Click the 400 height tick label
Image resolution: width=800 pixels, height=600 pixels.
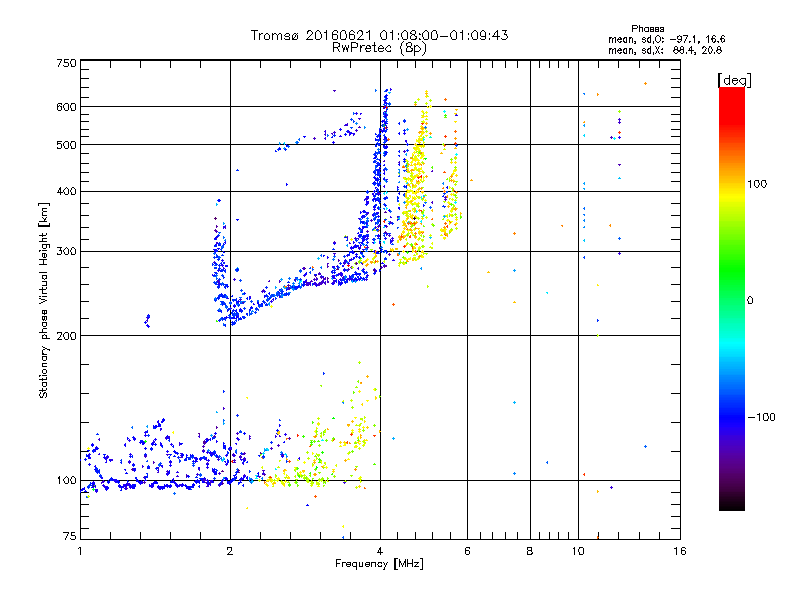pos(66,191)
